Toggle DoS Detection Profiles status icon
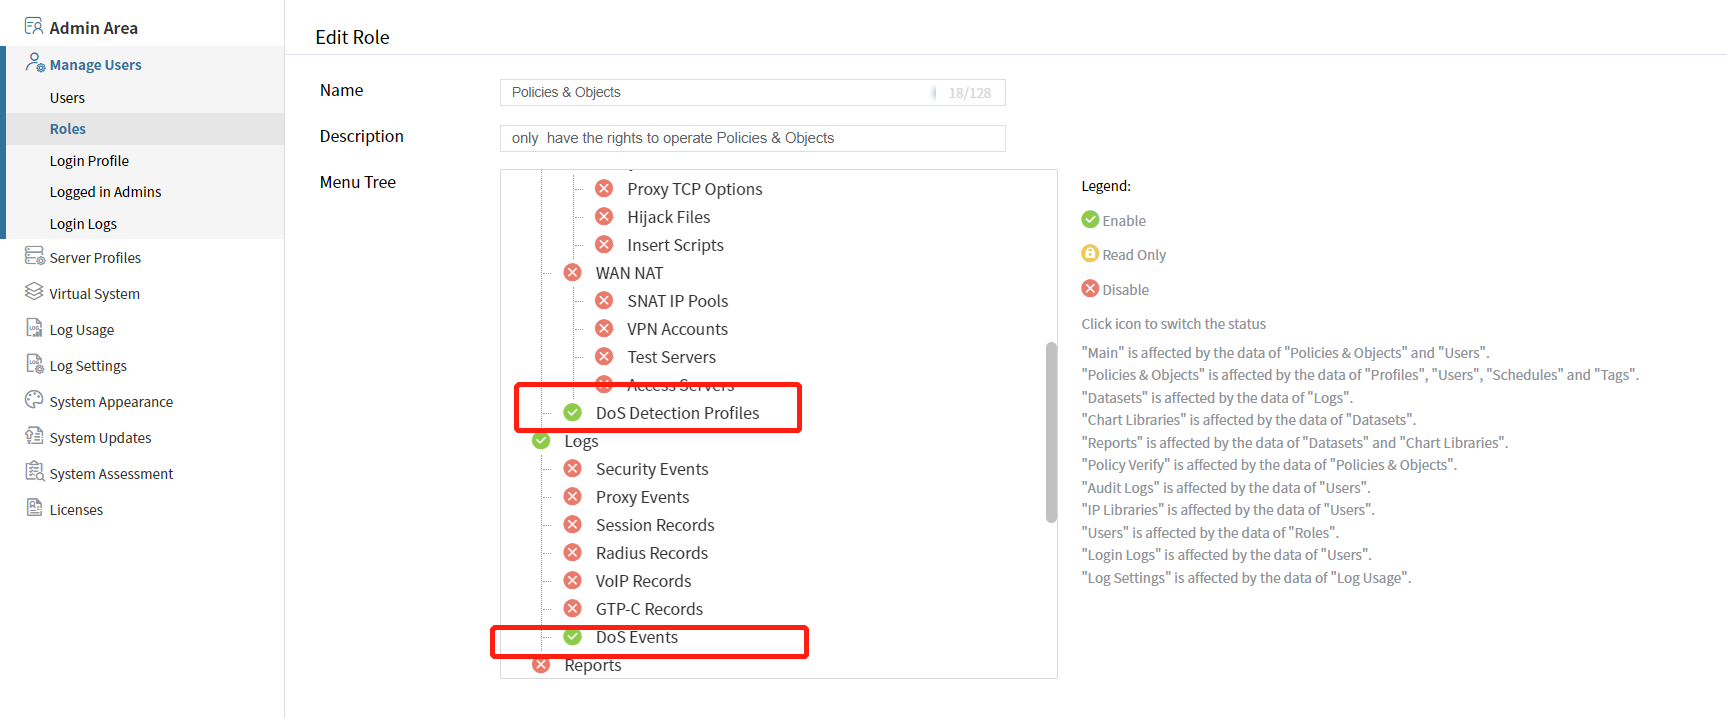The image size is (1727, 718). [573, 413]
